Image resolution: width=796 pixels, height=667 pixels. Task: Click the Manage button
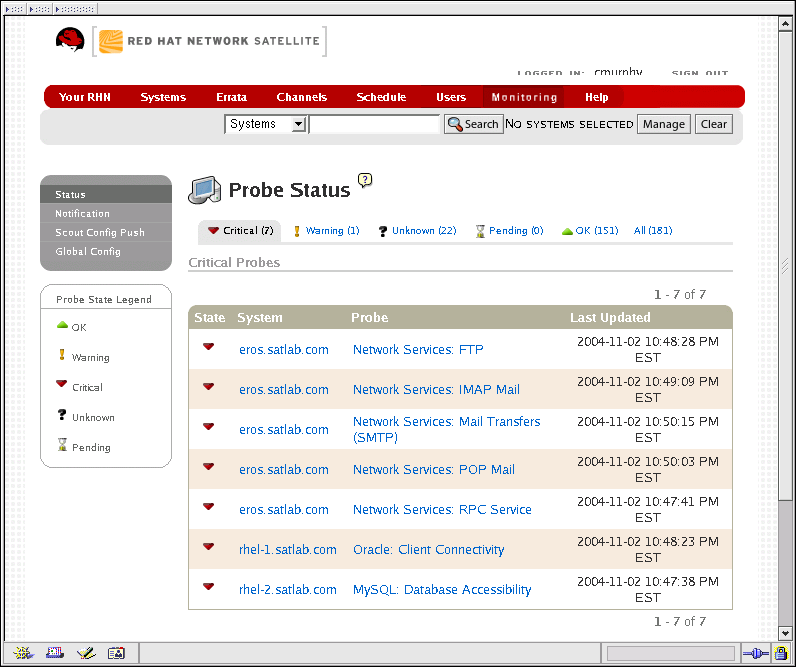click(x=664, y=124)
